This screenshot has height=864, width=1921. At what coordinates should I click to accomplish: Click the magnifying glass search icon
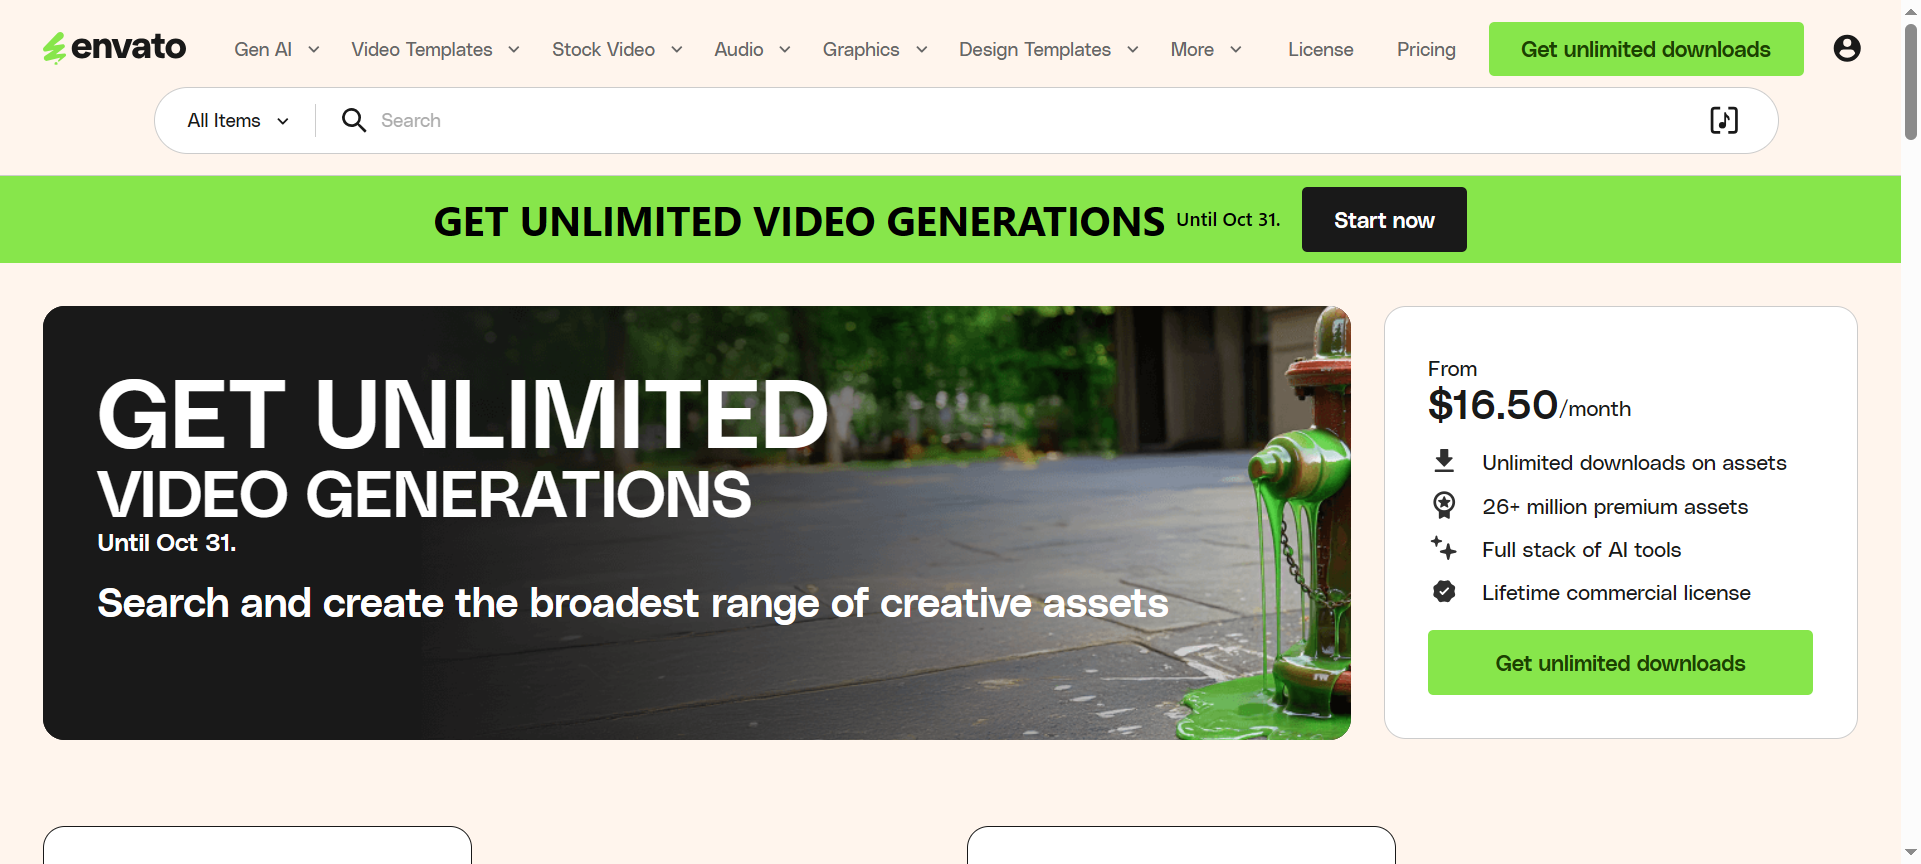click(x=354, y=120)
